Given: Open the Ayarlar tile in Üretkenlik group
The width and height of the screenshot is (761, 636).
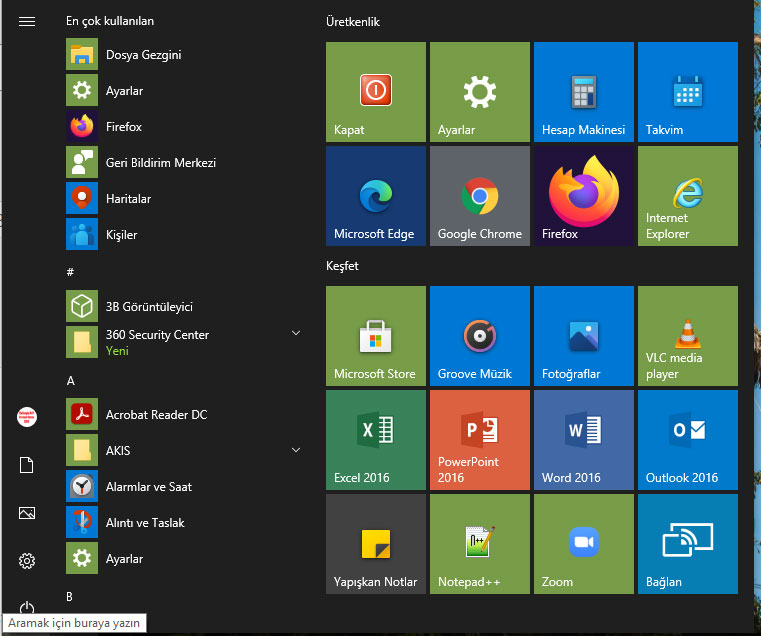Looking at the screenshot, I should click(x=480, y=92).
